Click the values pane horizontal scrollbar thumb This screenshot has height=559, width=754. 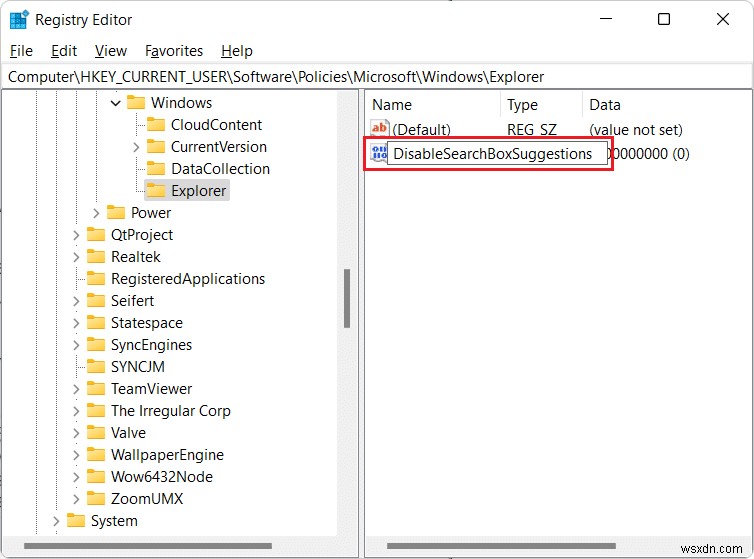click(x=501, y=546)
